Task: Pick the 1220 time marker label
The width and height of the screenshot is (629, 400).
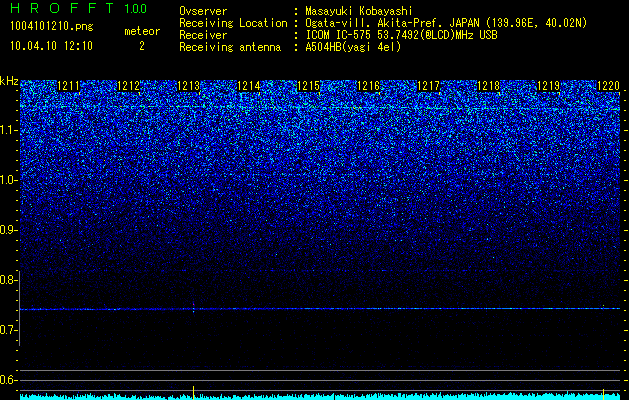Action: pos(609,86)
